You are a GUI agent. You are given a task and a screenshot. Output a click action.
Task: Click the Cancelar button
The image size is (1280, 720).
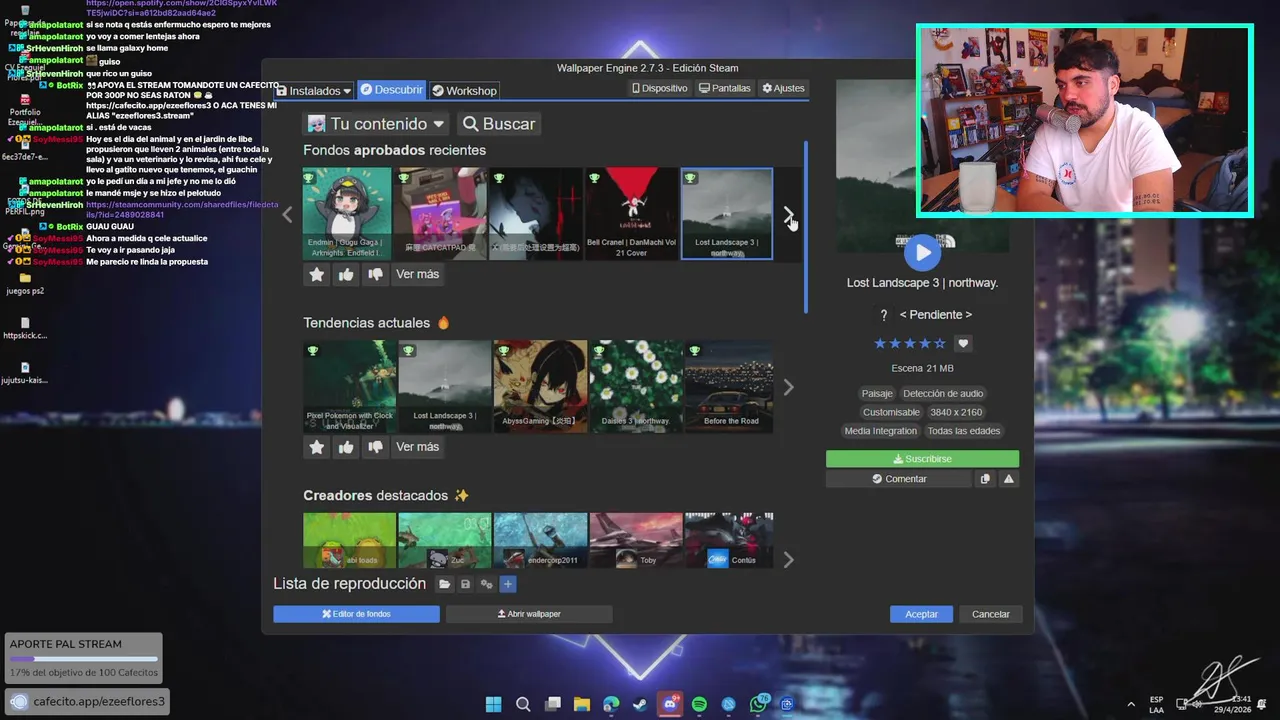(x=990, y=614)
